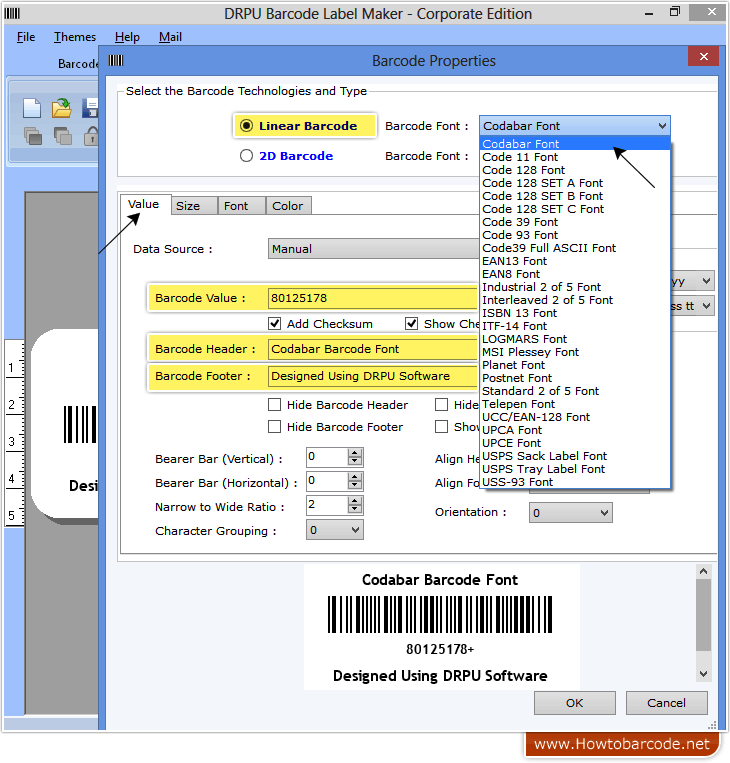Click the barcode icon in Barcode Properties title

(x=116, y=61)
